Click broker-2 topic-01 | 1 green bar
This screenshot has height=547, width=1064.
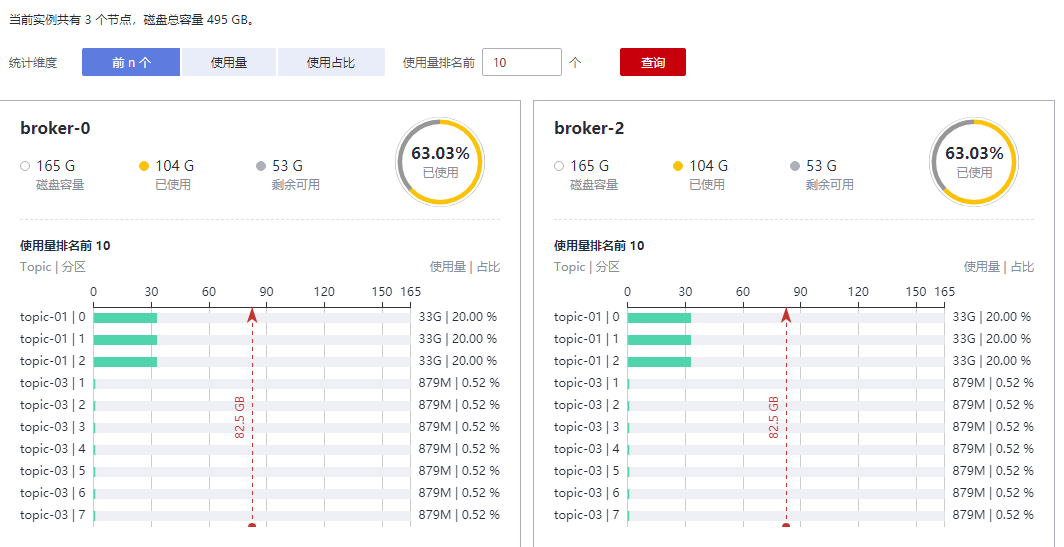[660, 339]
